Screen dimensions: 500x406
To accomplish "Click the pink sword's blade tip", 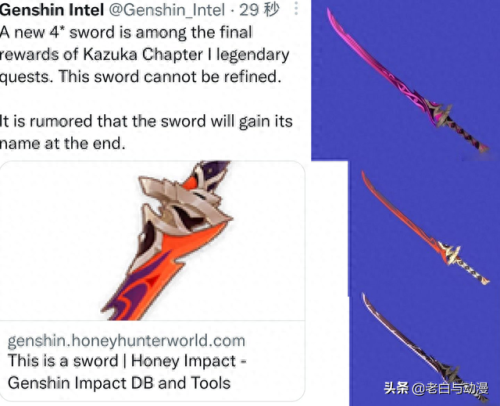I will point(332,18).
